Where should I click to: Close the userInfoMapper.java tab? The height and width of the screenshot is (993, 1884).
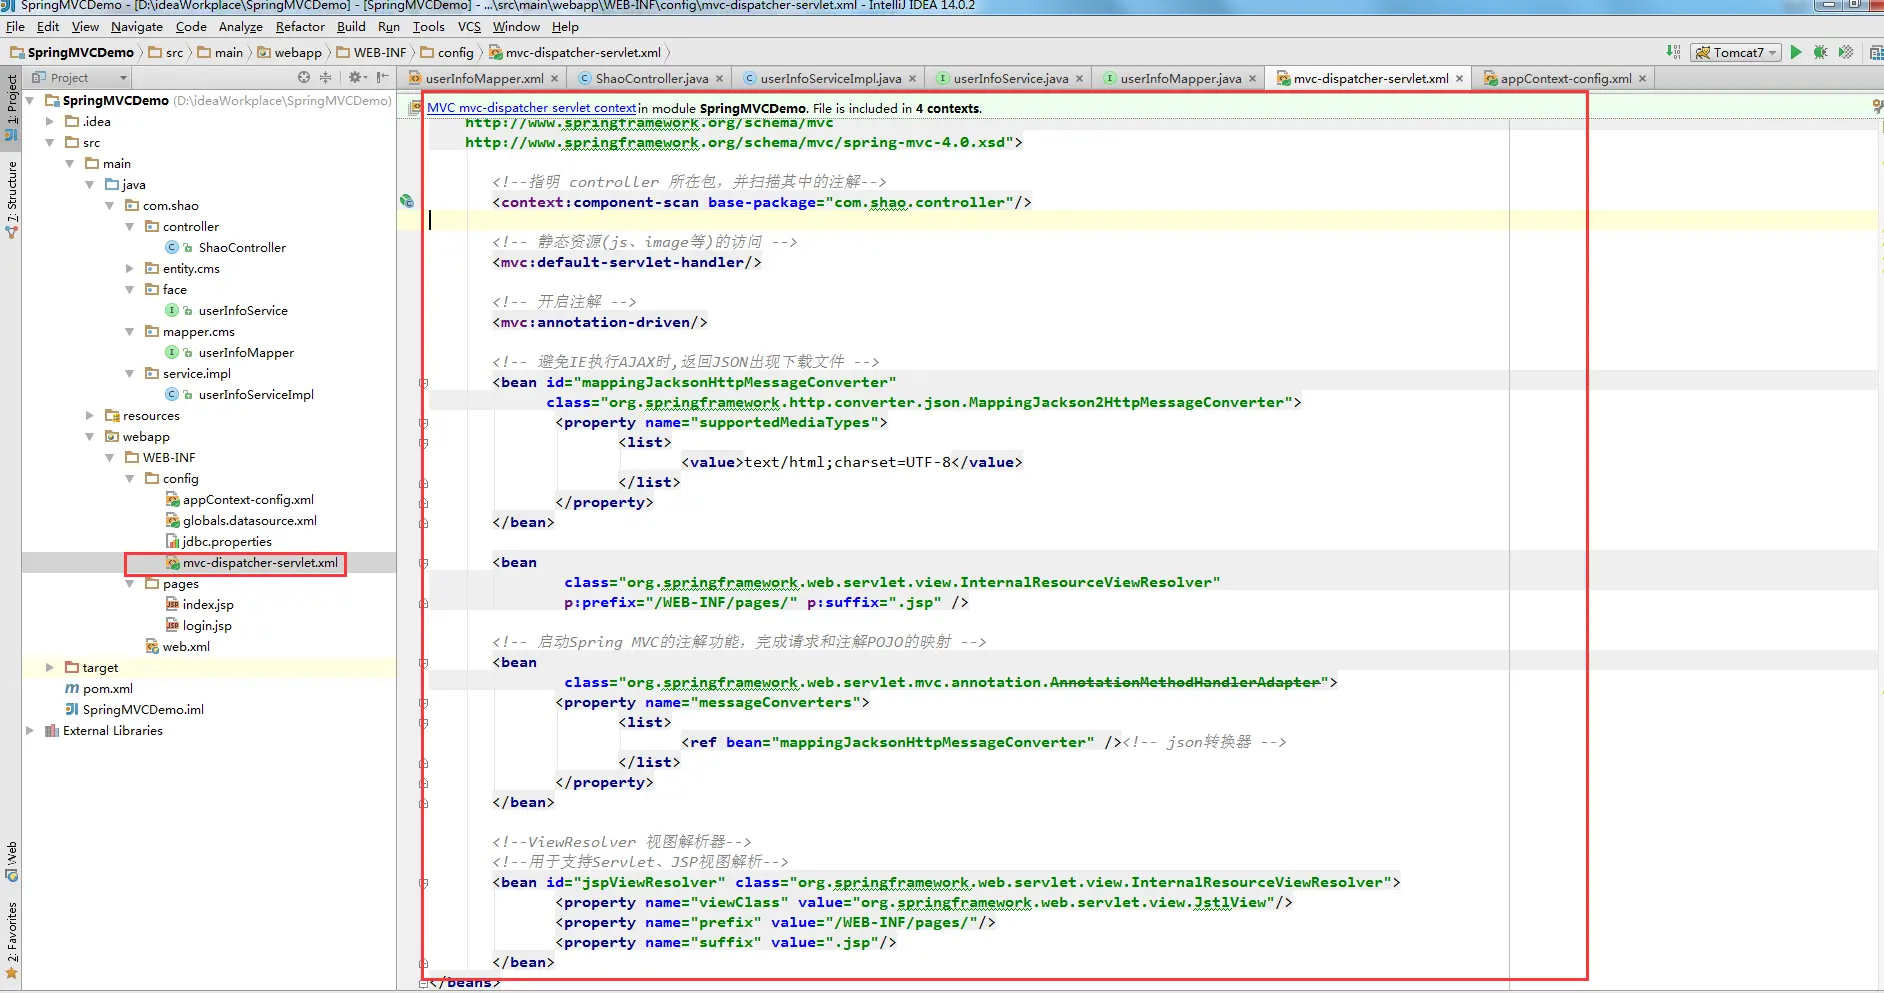(x=1252, y=78)
